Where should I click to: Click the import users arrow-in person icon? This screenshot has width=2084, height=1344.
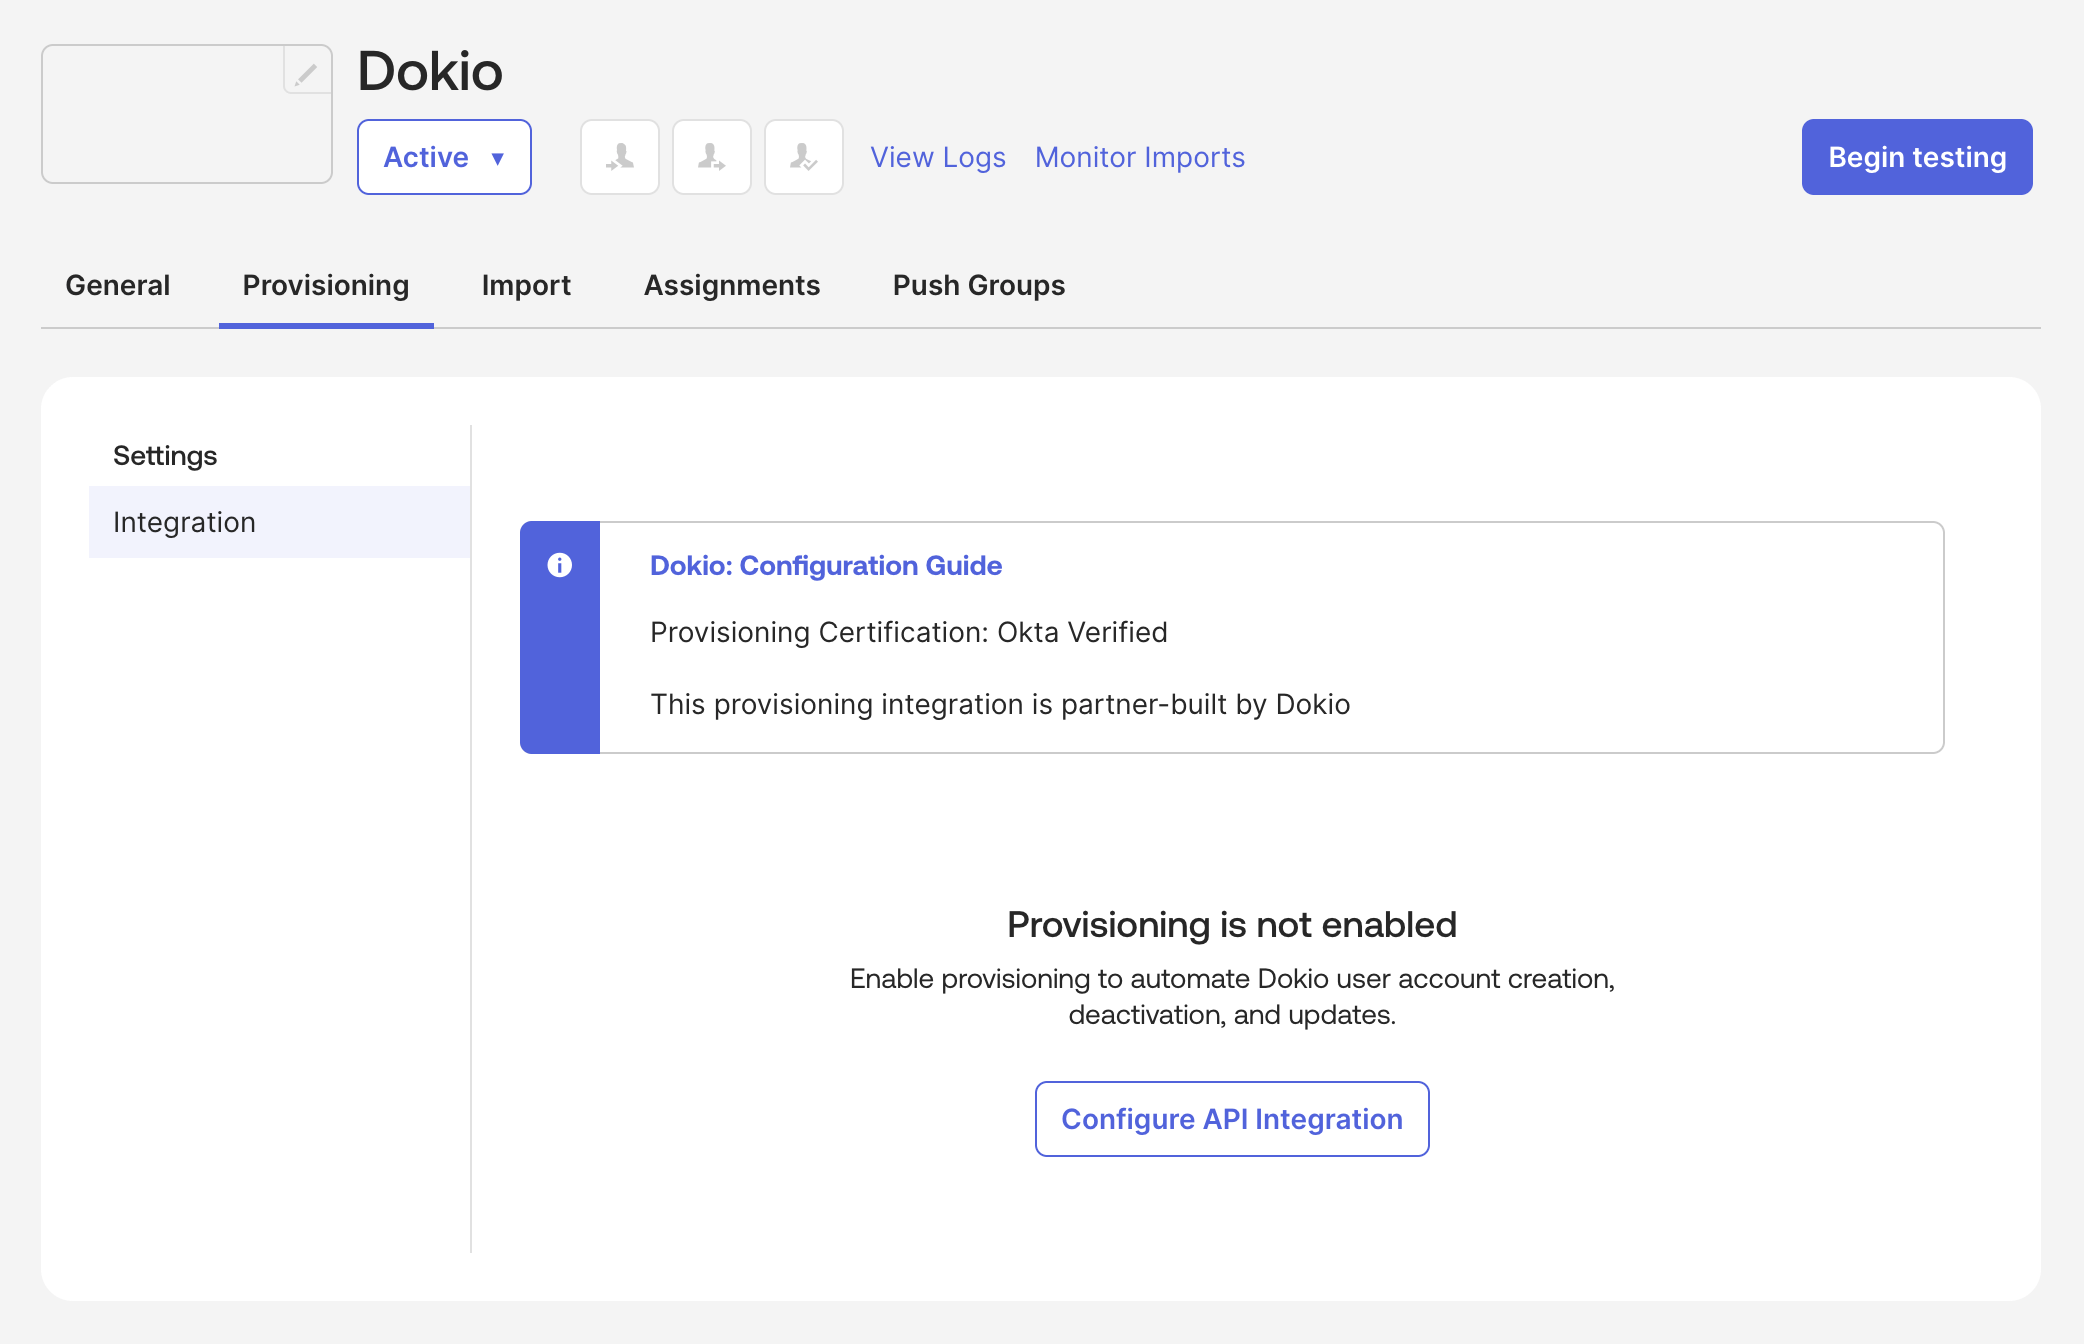point(620,157)
